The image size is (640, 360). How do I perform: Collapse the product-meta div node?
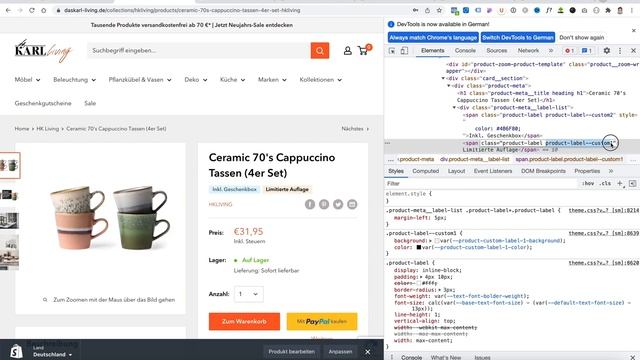tap(449, 86)
